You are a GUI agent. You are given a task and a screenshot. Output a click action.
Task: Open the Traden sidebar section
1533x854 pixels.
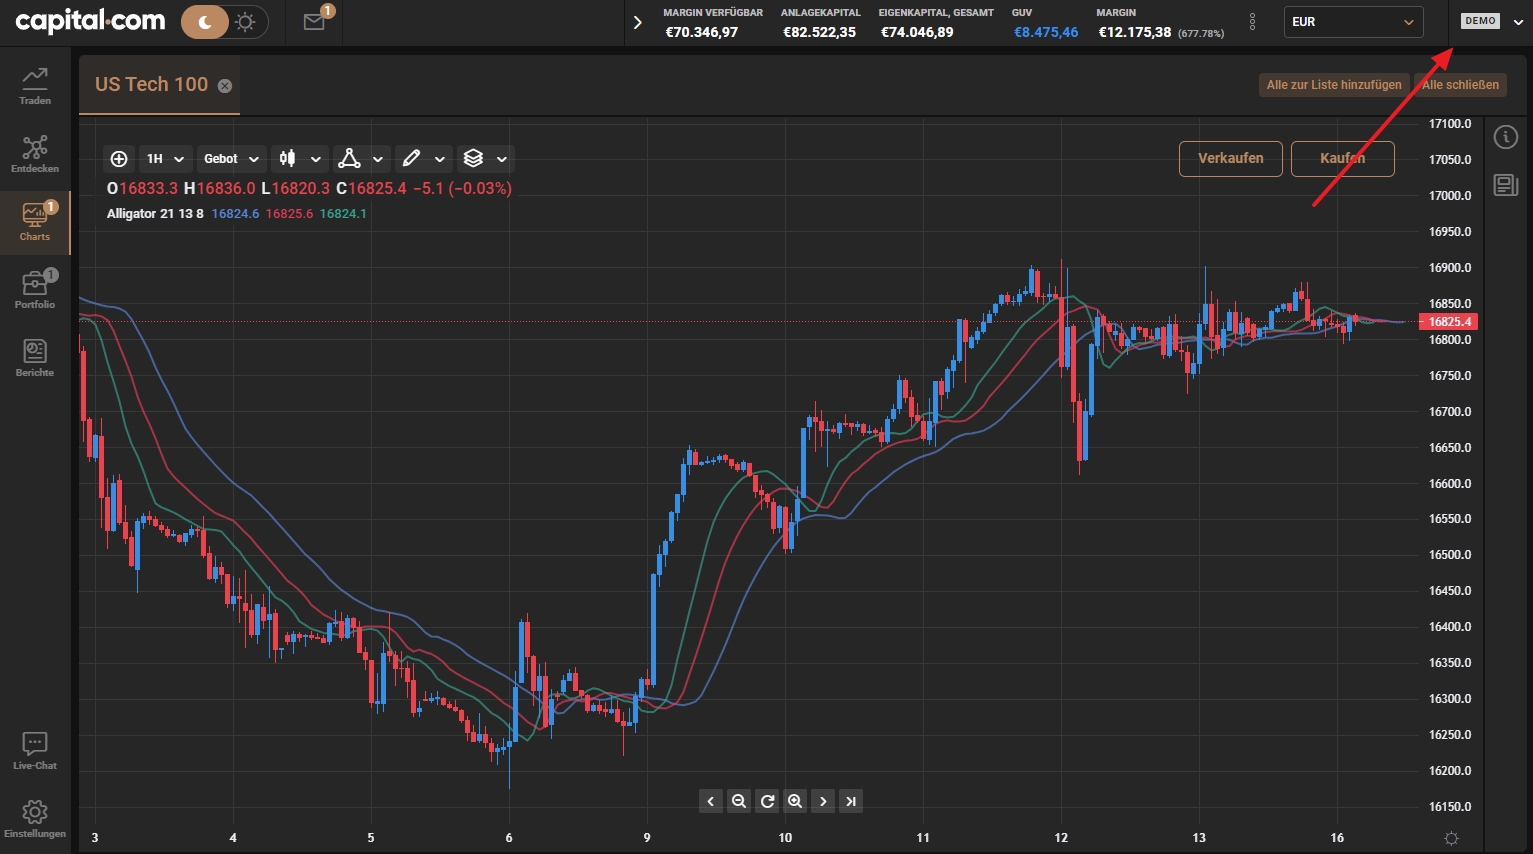tap(35, 86)
